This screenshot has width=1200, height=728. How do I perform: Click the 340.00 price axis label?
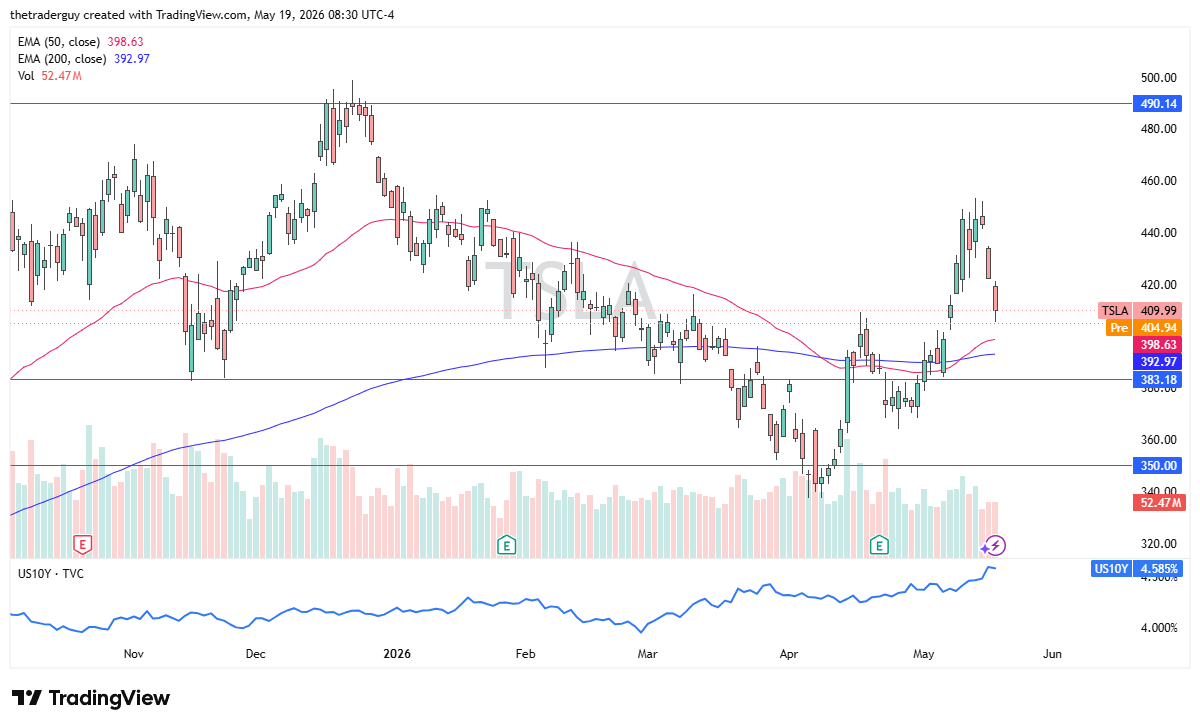pyautogui.click(x=1157, y=492)
